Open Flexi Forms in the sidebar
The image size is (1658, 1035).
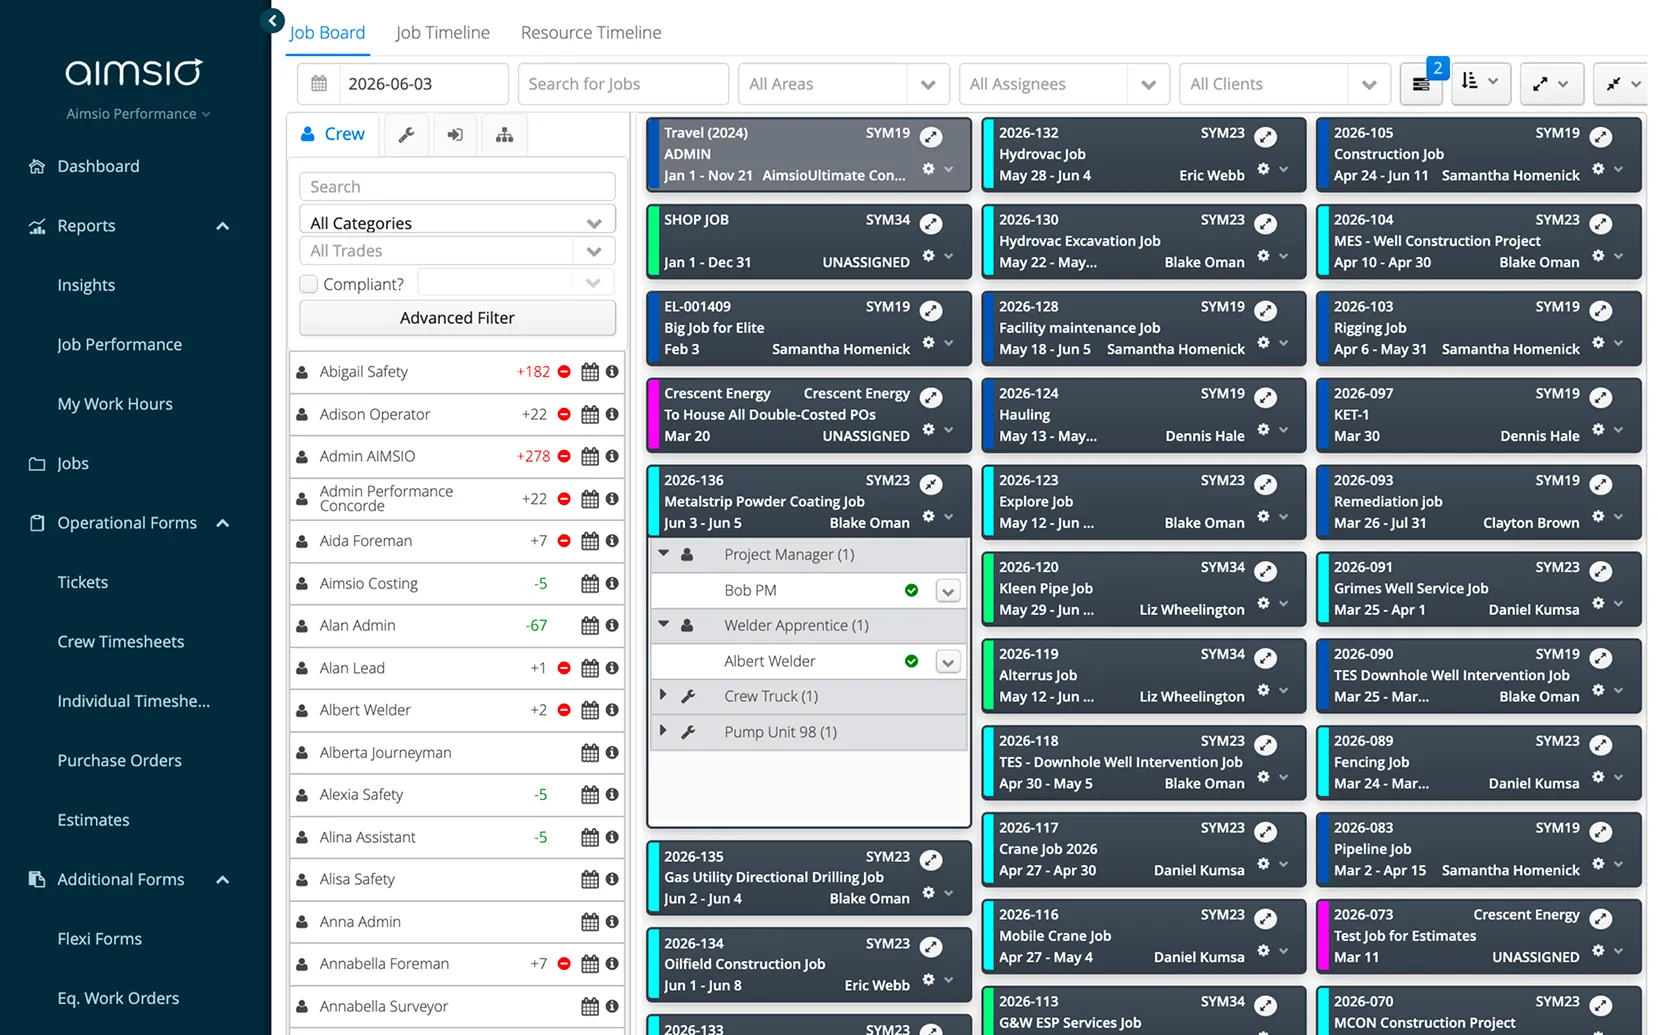pyautogui.click(x=99, y=939)
